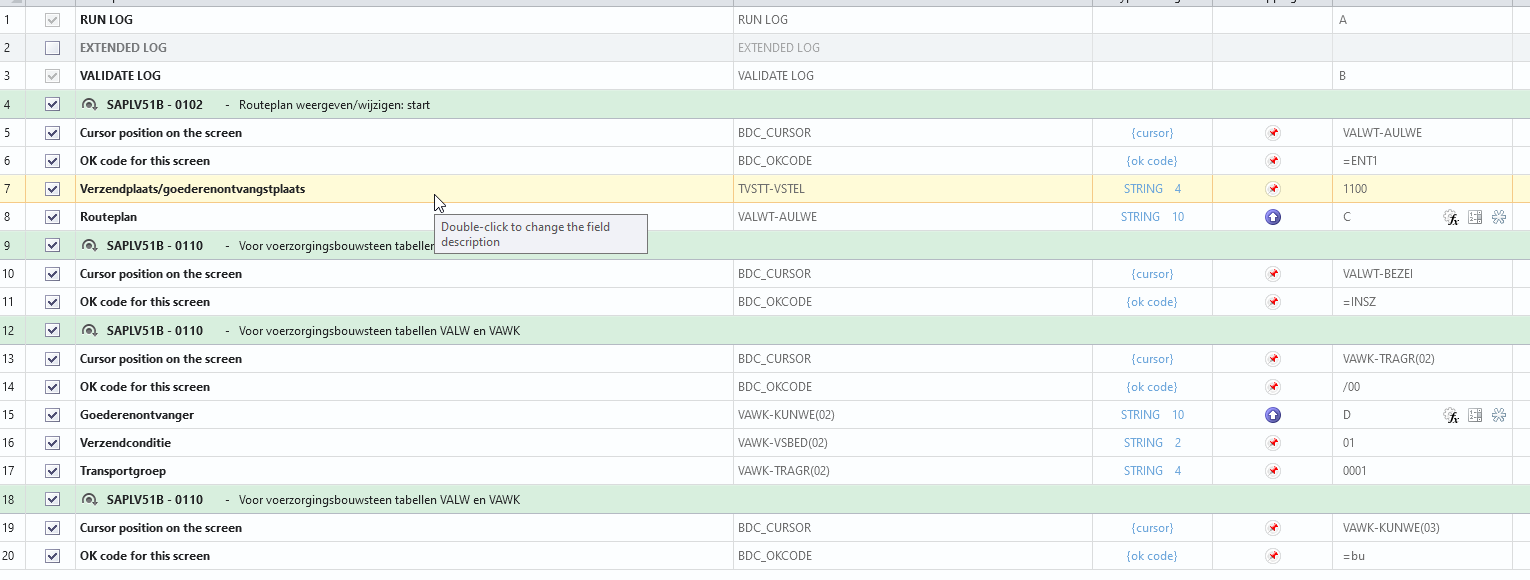Select the value cell containing 1100
Screen dimensions: 1530x580
click(x=1420, y=189)
